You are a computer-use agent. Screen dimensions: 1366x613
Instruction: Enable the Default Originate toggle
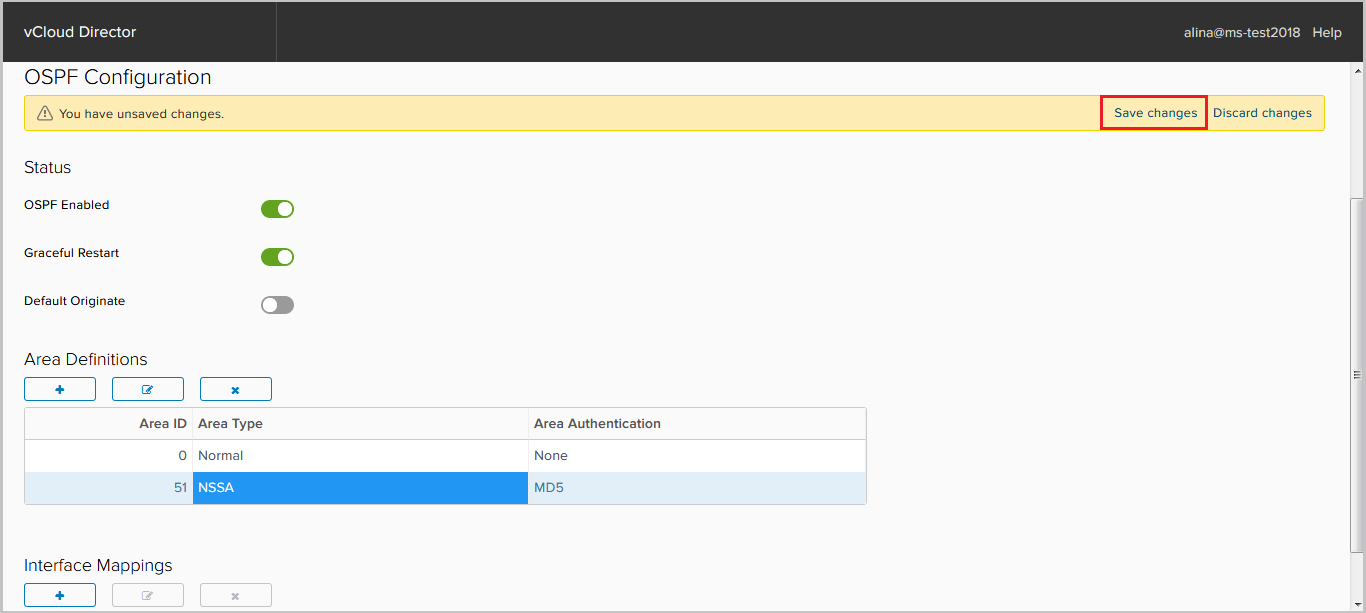[277, 305]
